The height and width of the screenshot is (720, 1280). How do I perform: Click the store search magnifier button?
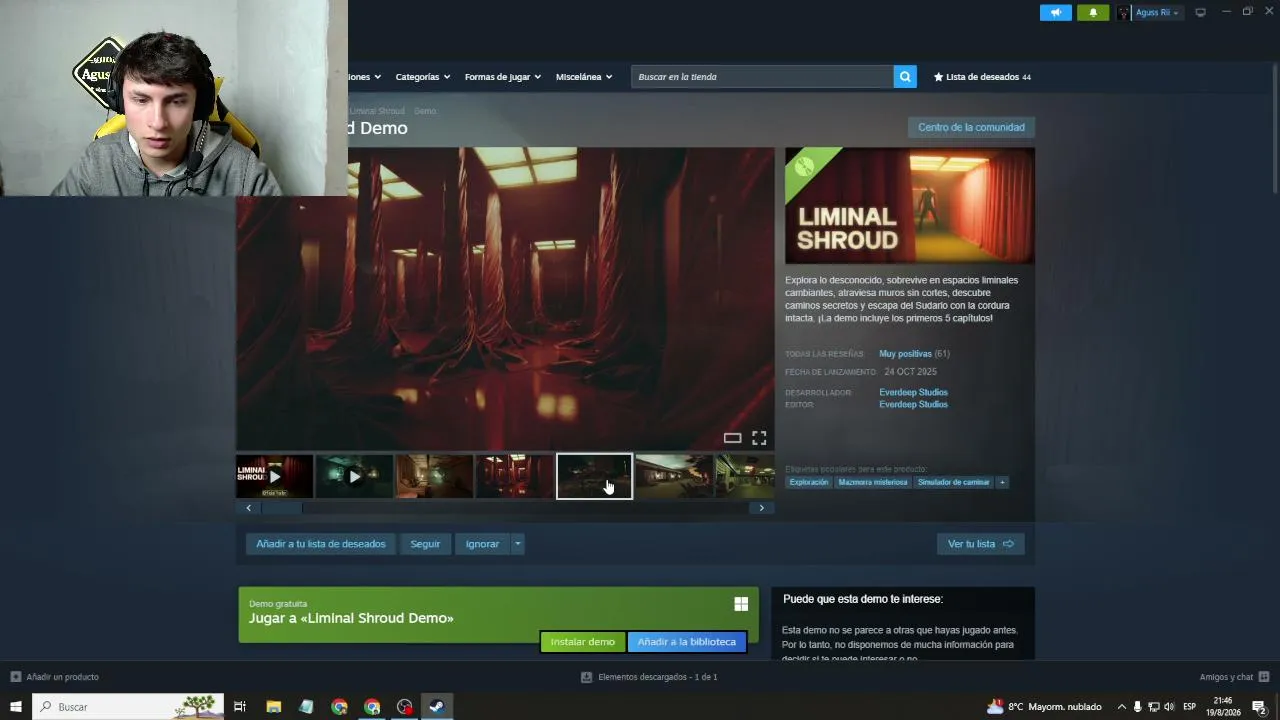905,77
